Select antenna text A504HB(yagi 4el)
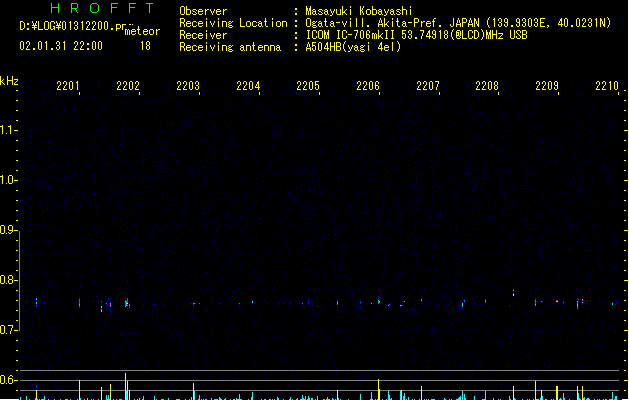The width and height of the screenshot is (629, 400). coord(353,47)
